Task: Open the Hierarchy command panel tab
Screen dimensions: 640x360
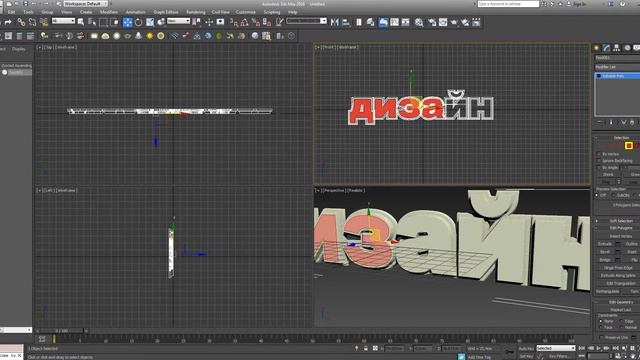Action: click(617, 48)
